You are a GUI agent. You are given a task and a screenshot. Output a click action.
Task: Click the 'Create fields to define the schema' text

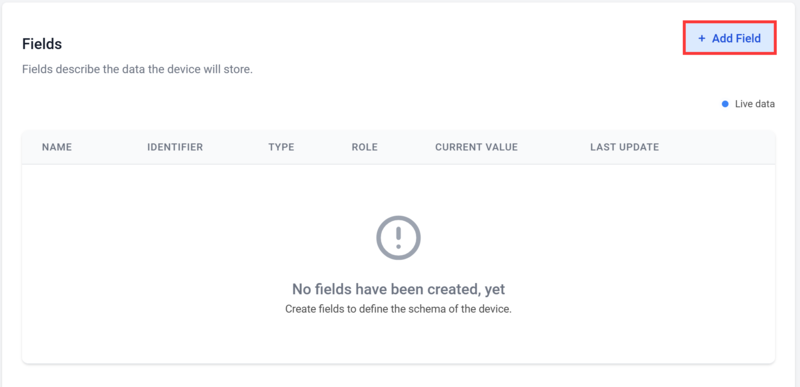pyautogui.click(x=398, y=309)
